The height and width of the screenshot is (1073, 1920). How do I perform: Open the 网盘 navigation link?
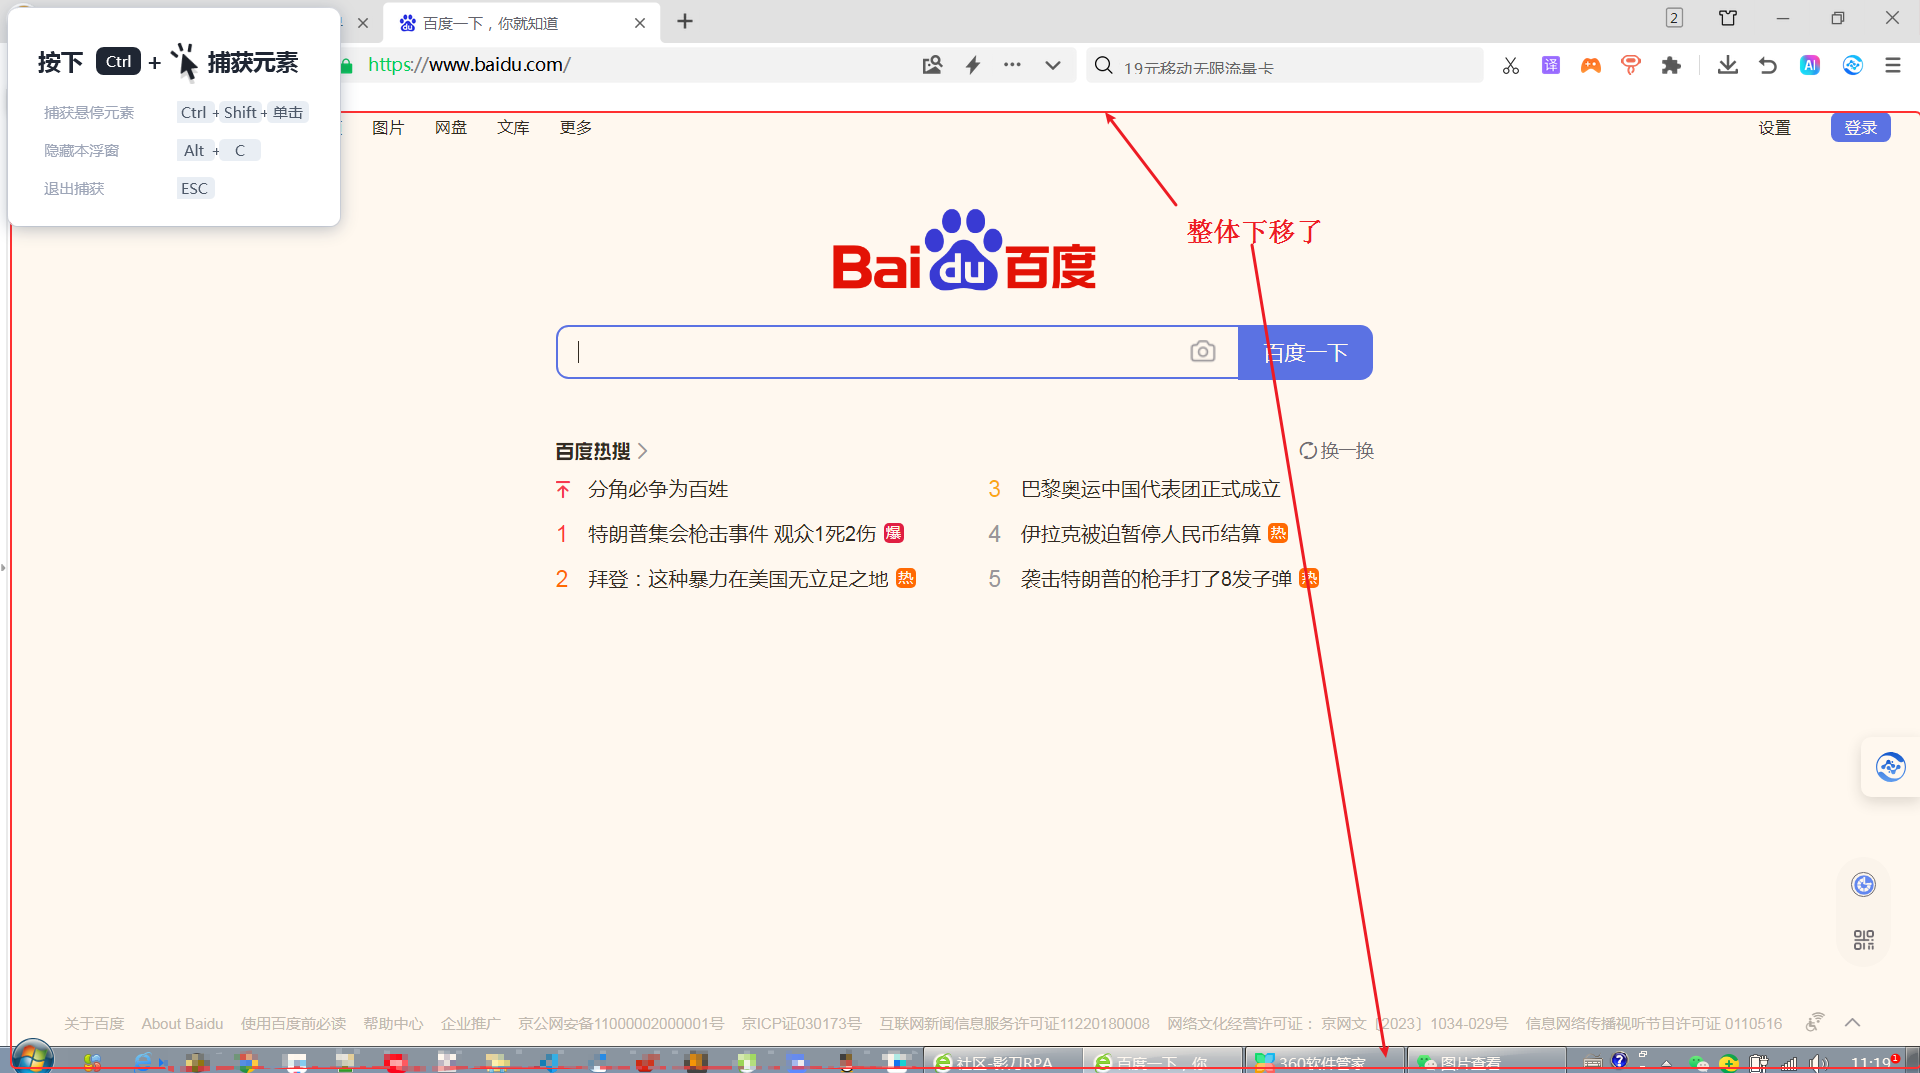tap(451, 128)
